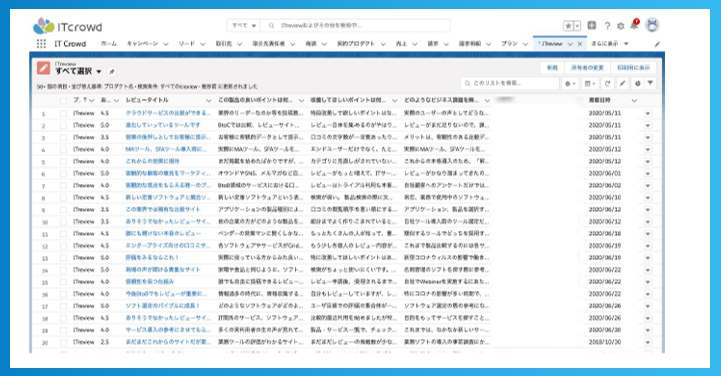This screenshot has height=376, width=721.
Task: Click the inline edit pencil in list toolbar
Action: pos(622,84)
